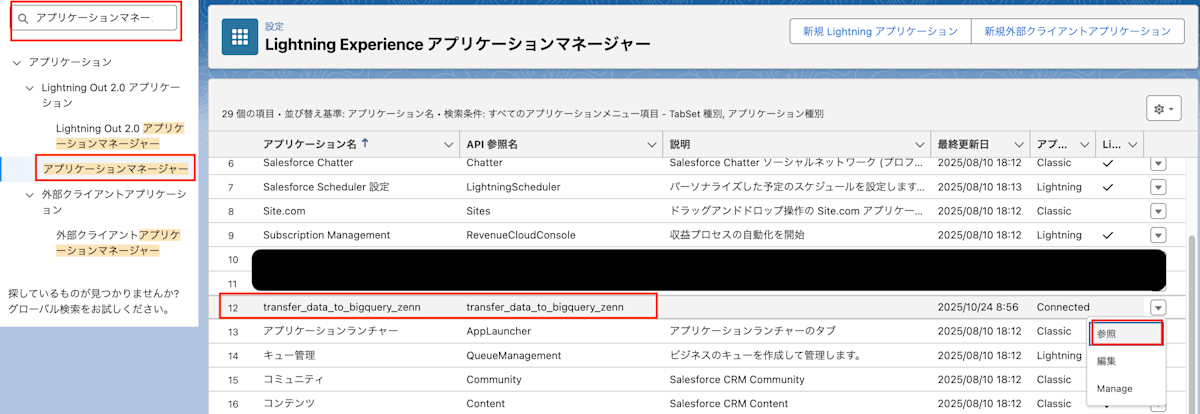Open row actions for Site.com
This screenshot has width=1200, height=414.
click(x=1158, y=211)
